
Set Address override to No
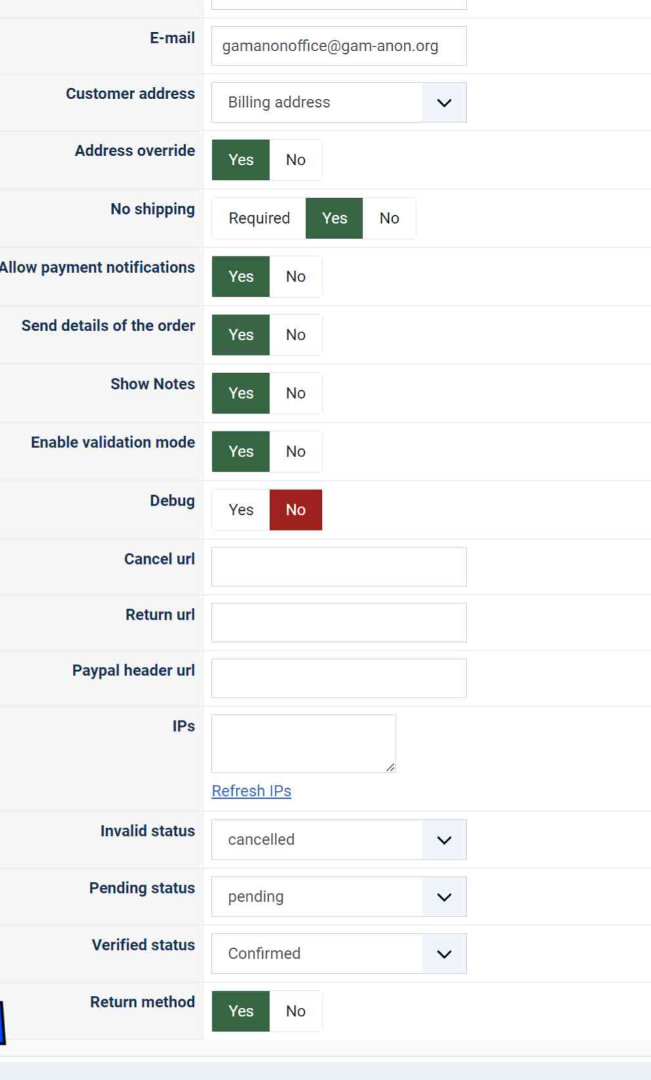pos(296,160)
